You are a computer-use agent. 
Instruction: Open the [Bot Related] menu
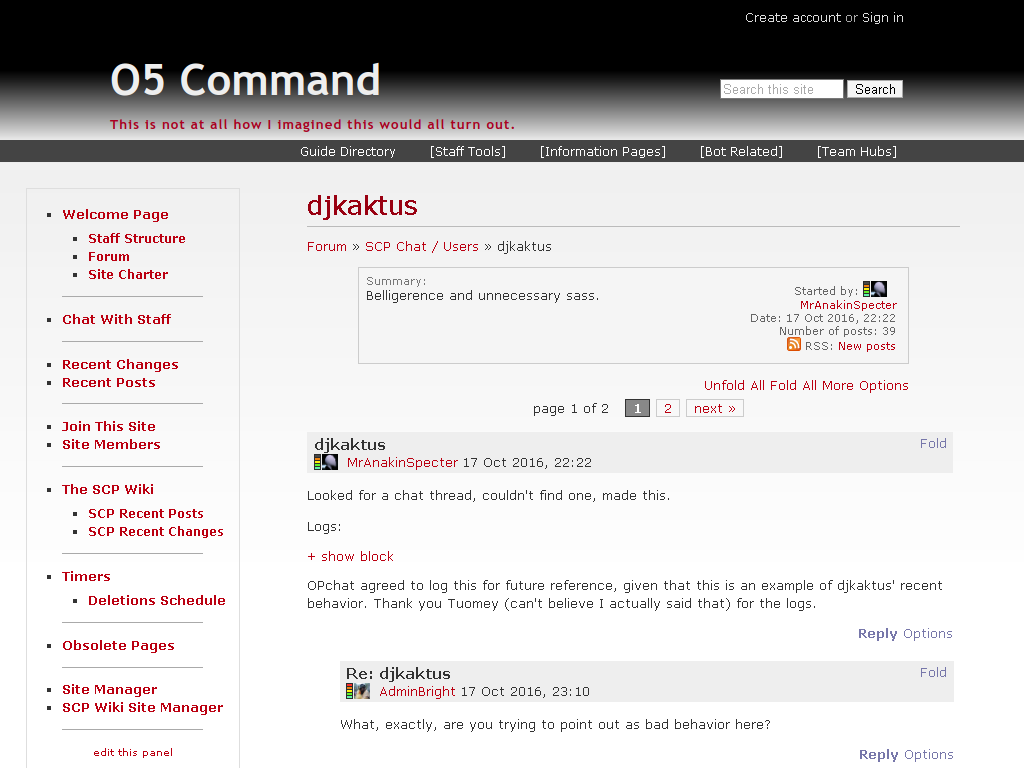point(741,152)
